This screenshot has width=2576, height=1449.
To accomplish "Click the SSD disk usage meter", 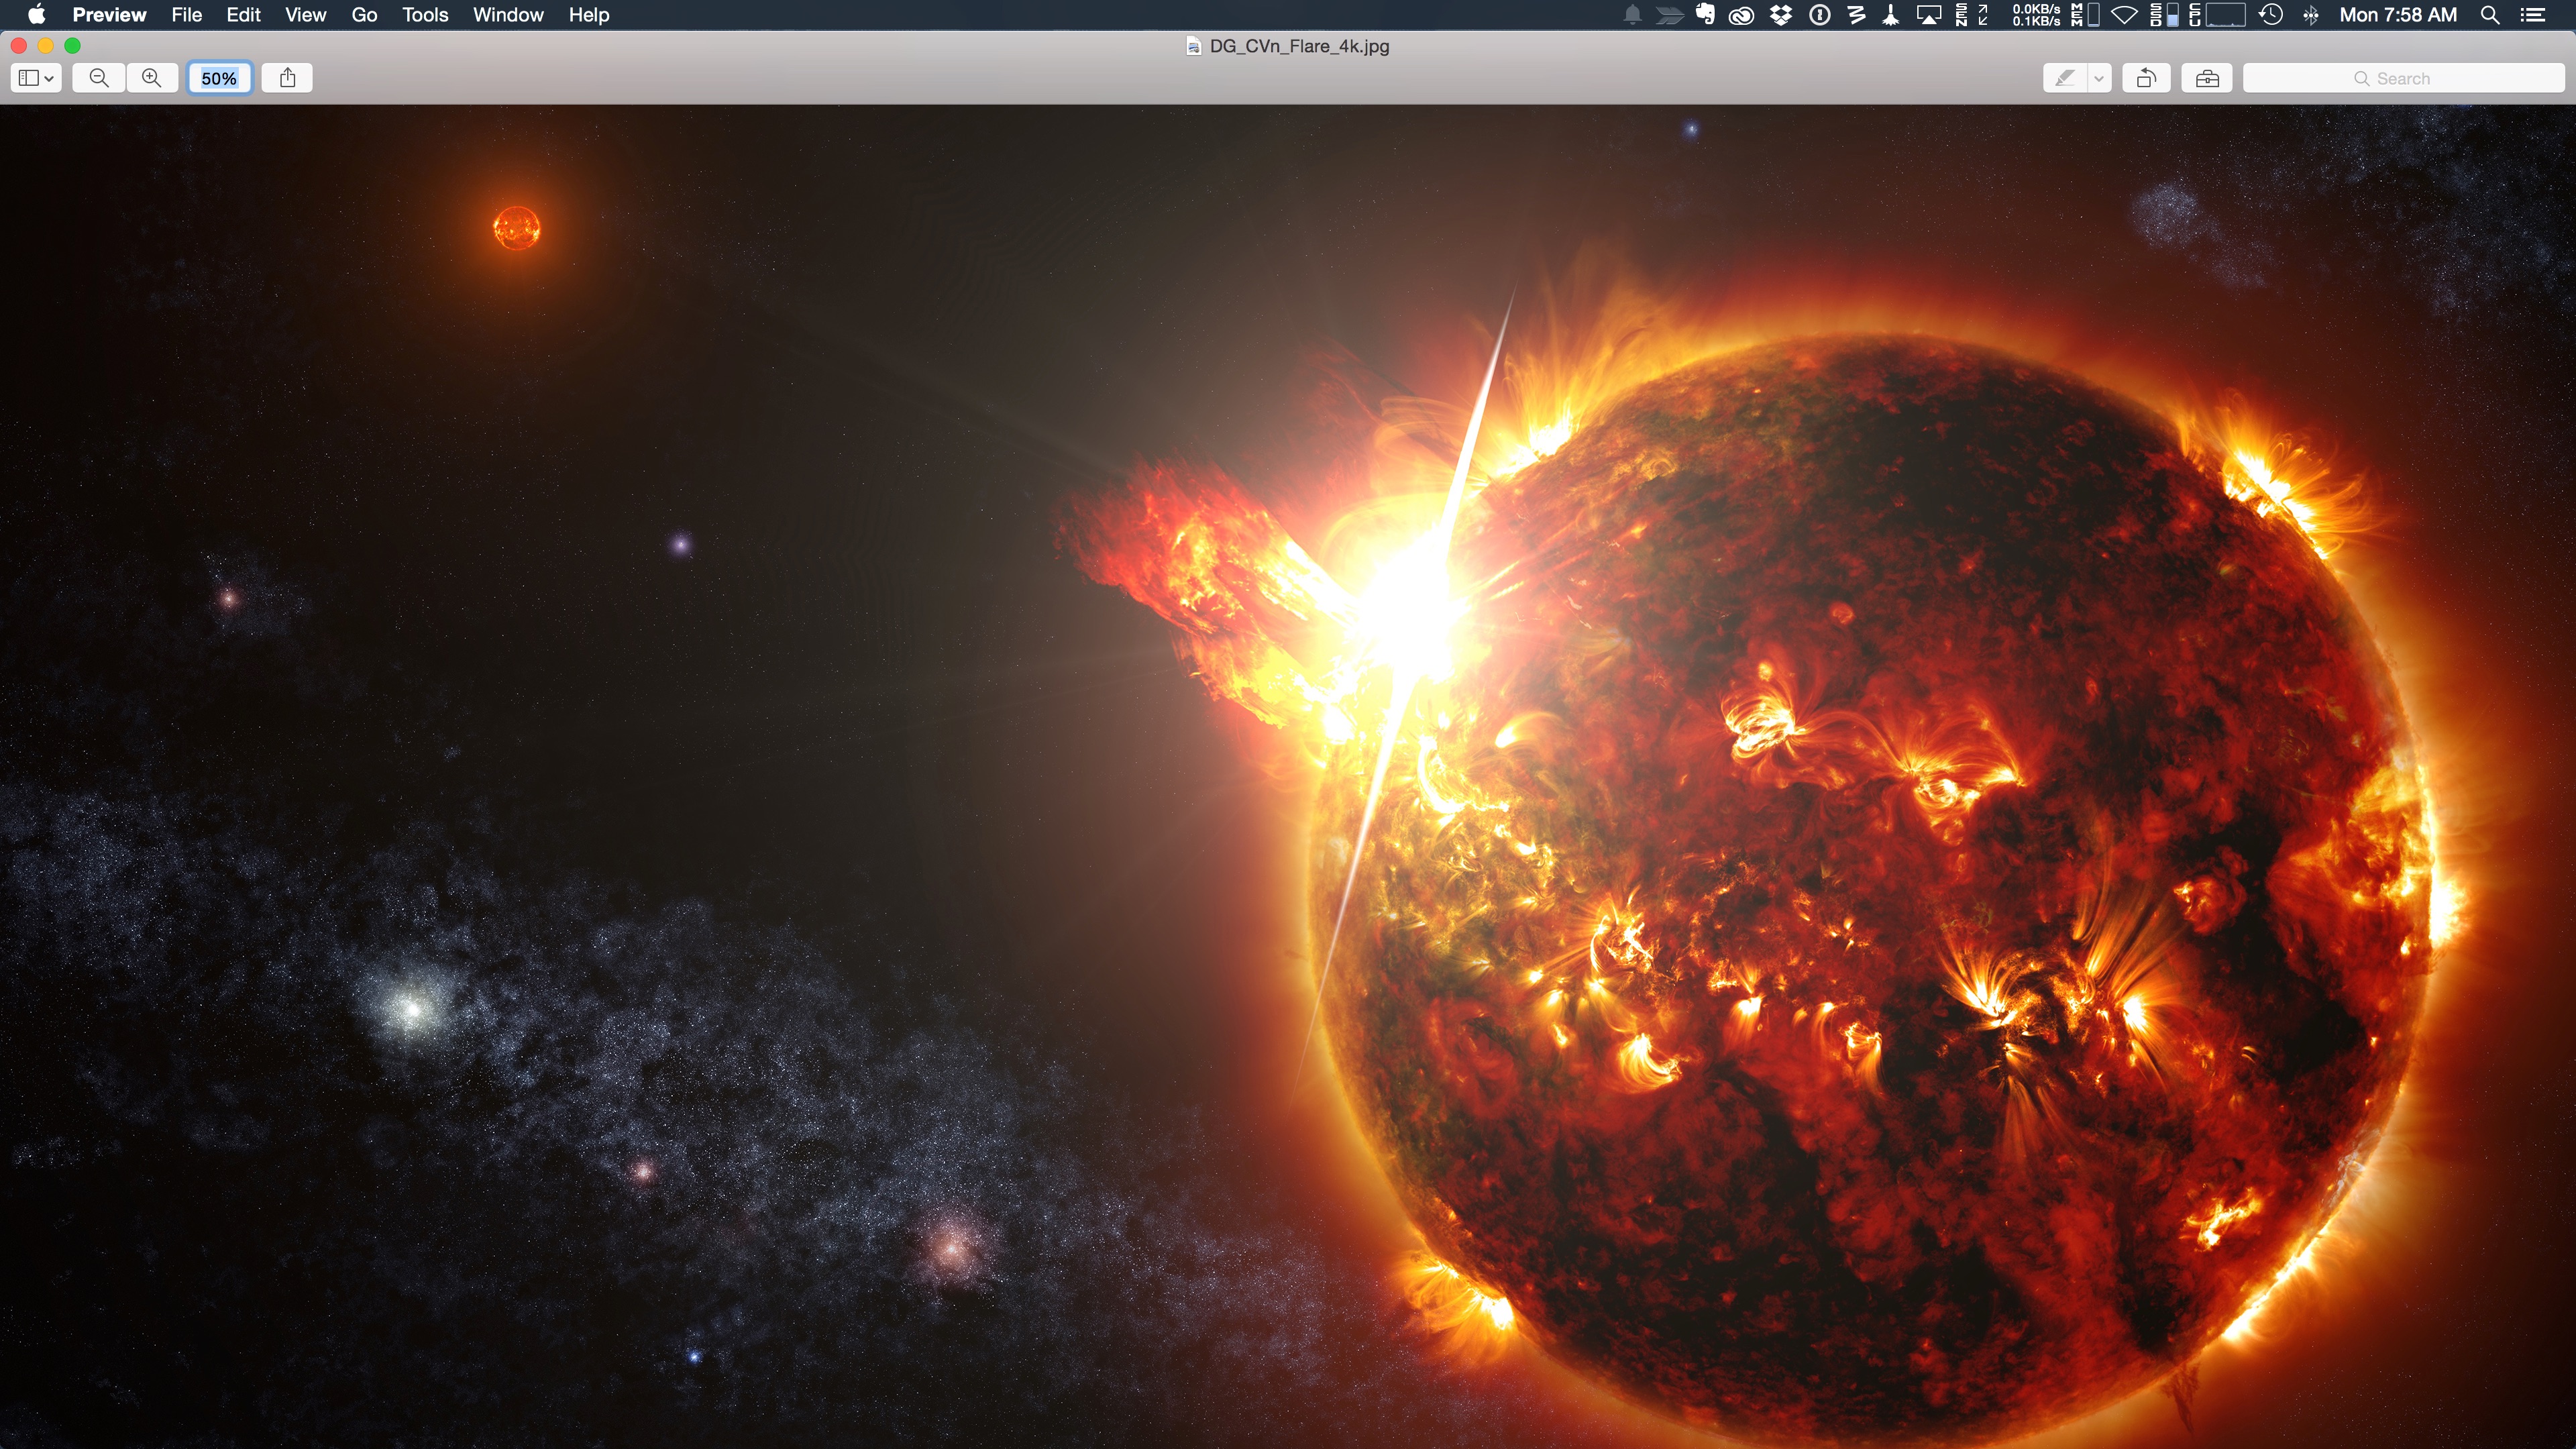I will click(2164, 15).
